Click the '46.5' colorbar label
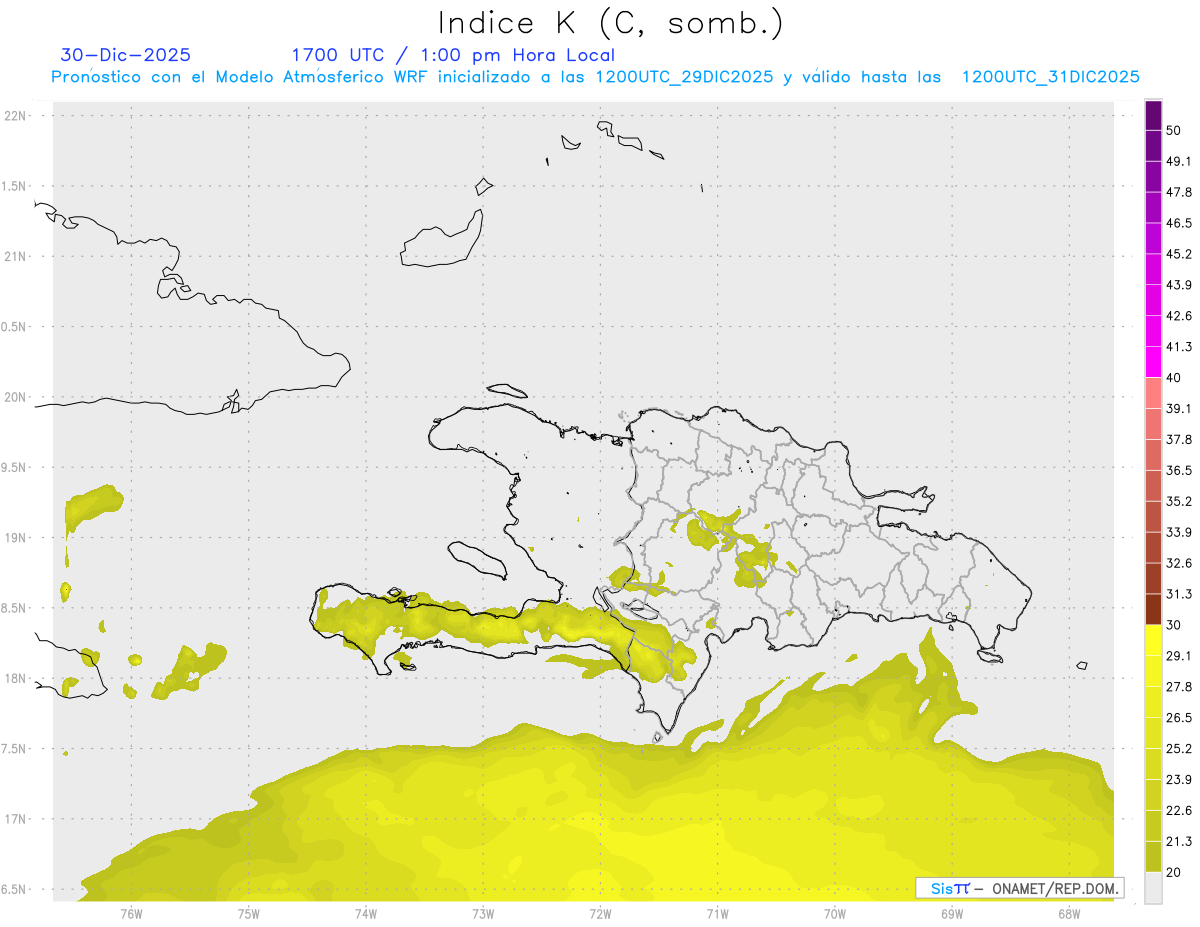The width and height of the screenshot is (1200, 927). [x=1179, y=223]
